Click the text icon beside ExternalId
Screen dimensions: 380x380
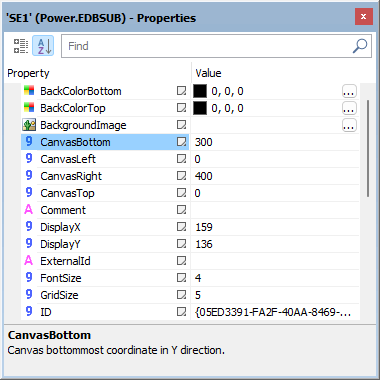[x=29, y=261]
